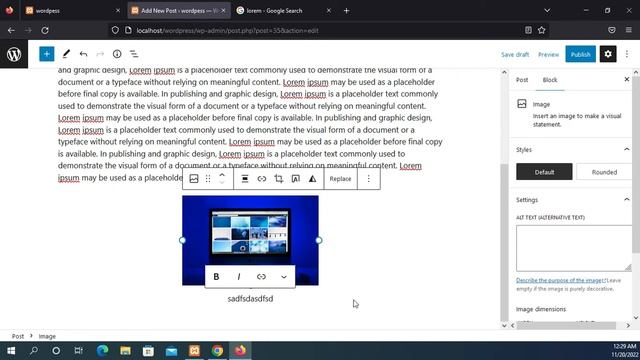640x360 pixels.
Task: Crop the image
Action: [279, 179]
